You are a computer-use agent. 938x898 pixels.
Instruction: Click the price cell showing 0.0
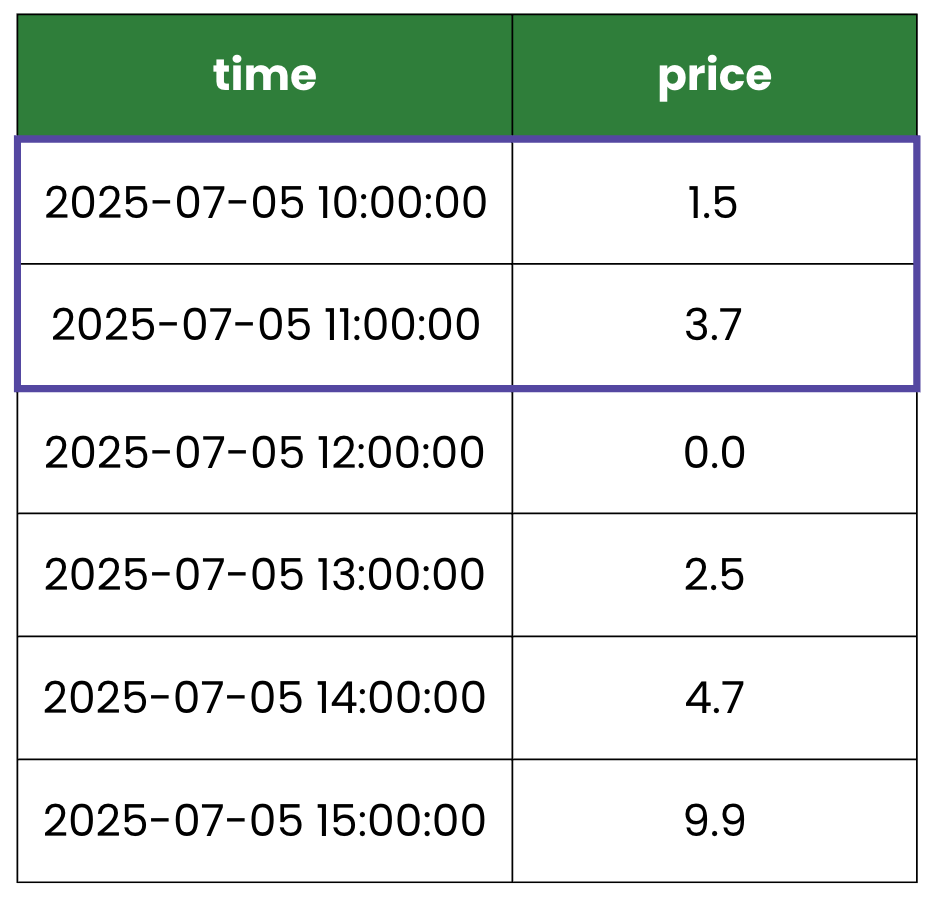(714, 453)
